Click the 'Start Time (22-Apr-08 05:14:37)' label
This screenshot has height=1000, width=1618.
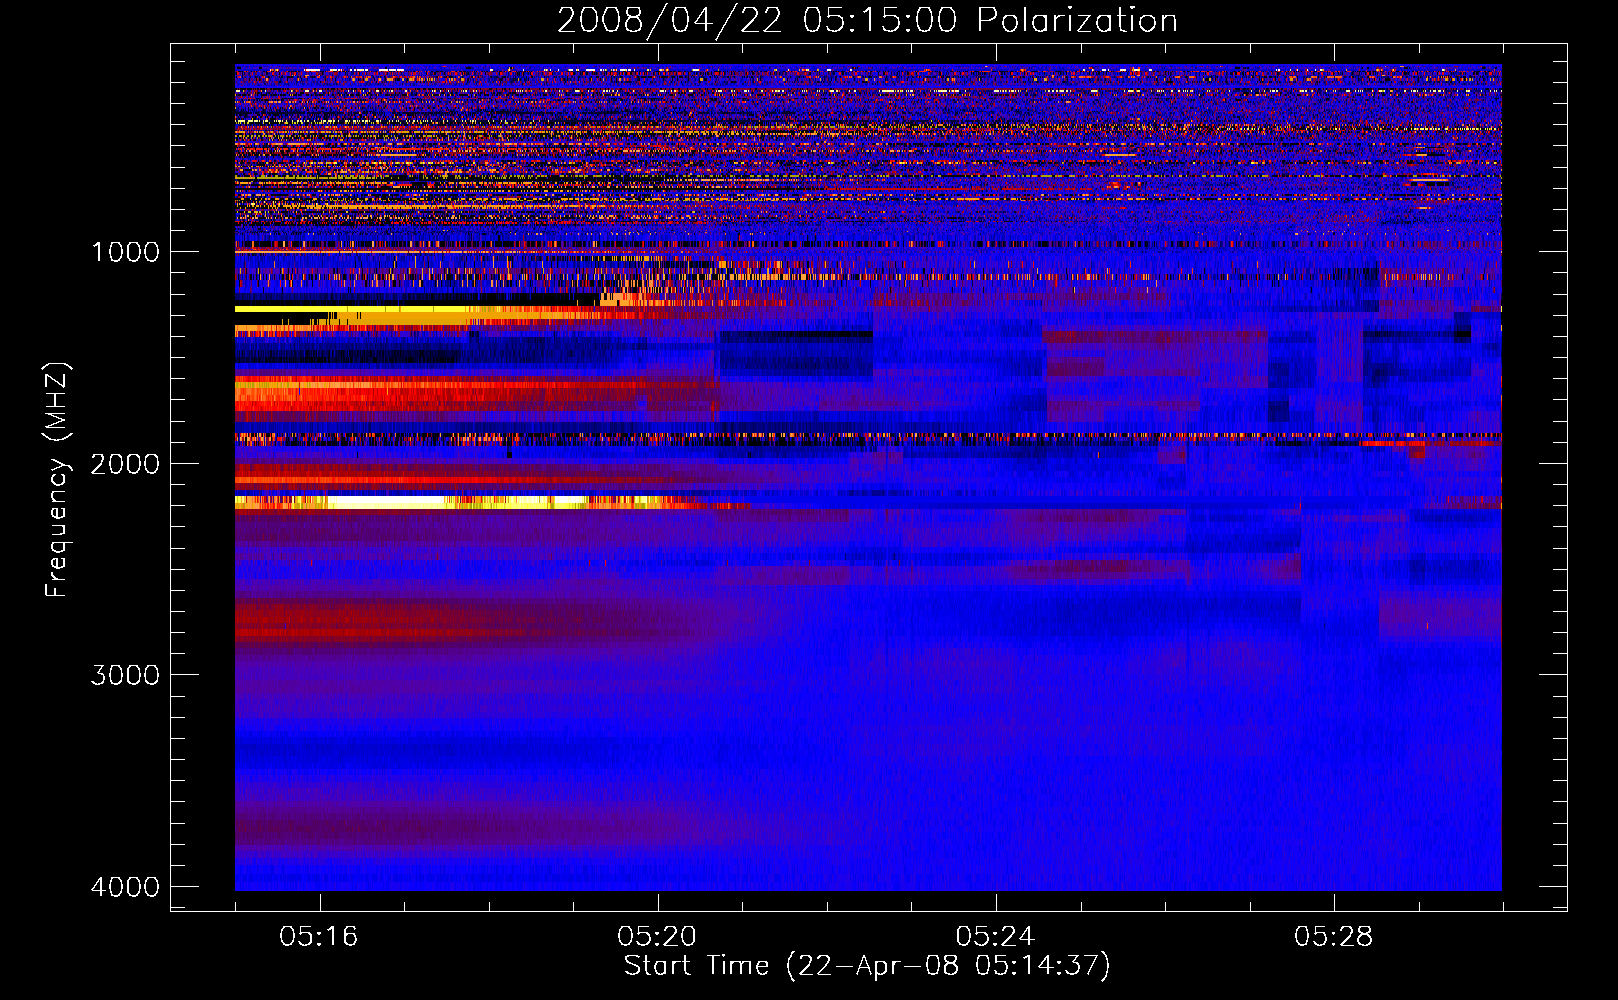(867, 966)
